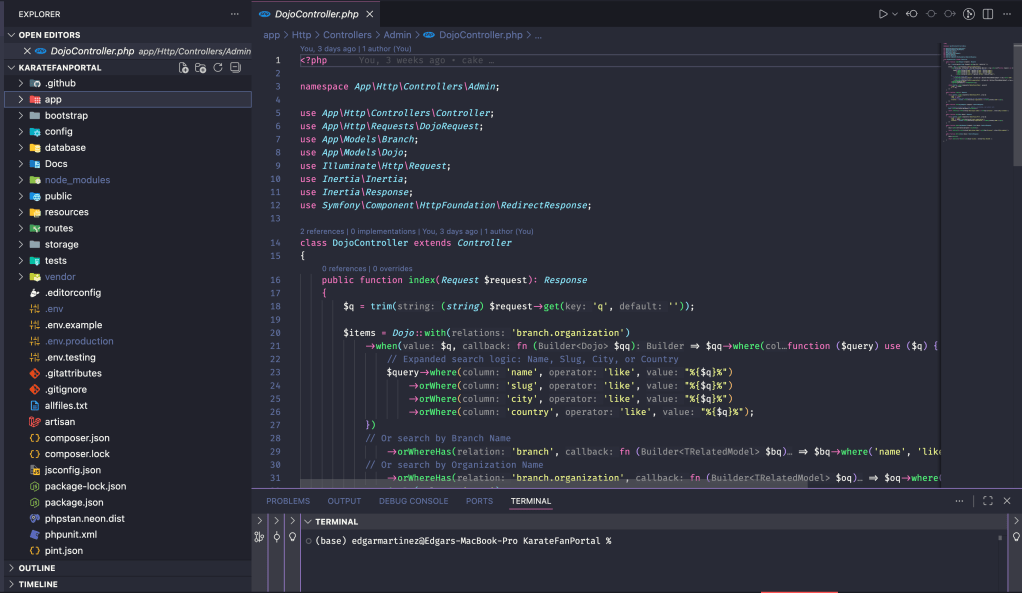Click the Run PHP file play button
Image resolution: width=1022 pixels, height=593 pixels.
883,14
